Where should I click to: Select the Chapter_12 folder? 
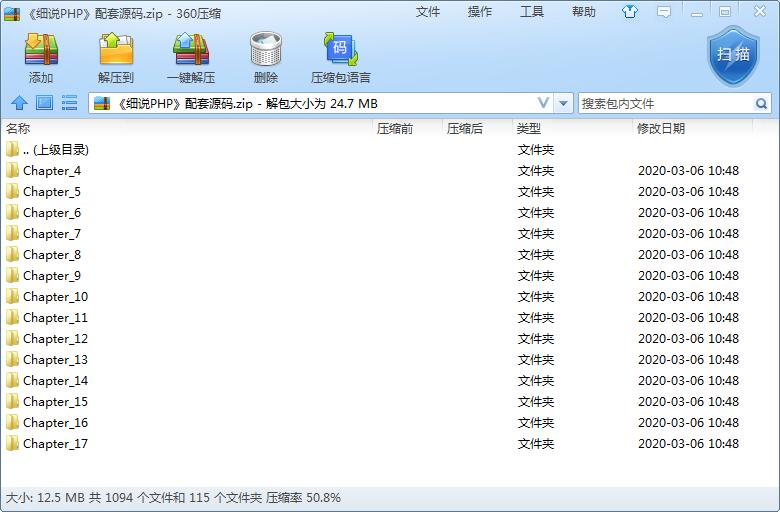click(x=378, y=338)
